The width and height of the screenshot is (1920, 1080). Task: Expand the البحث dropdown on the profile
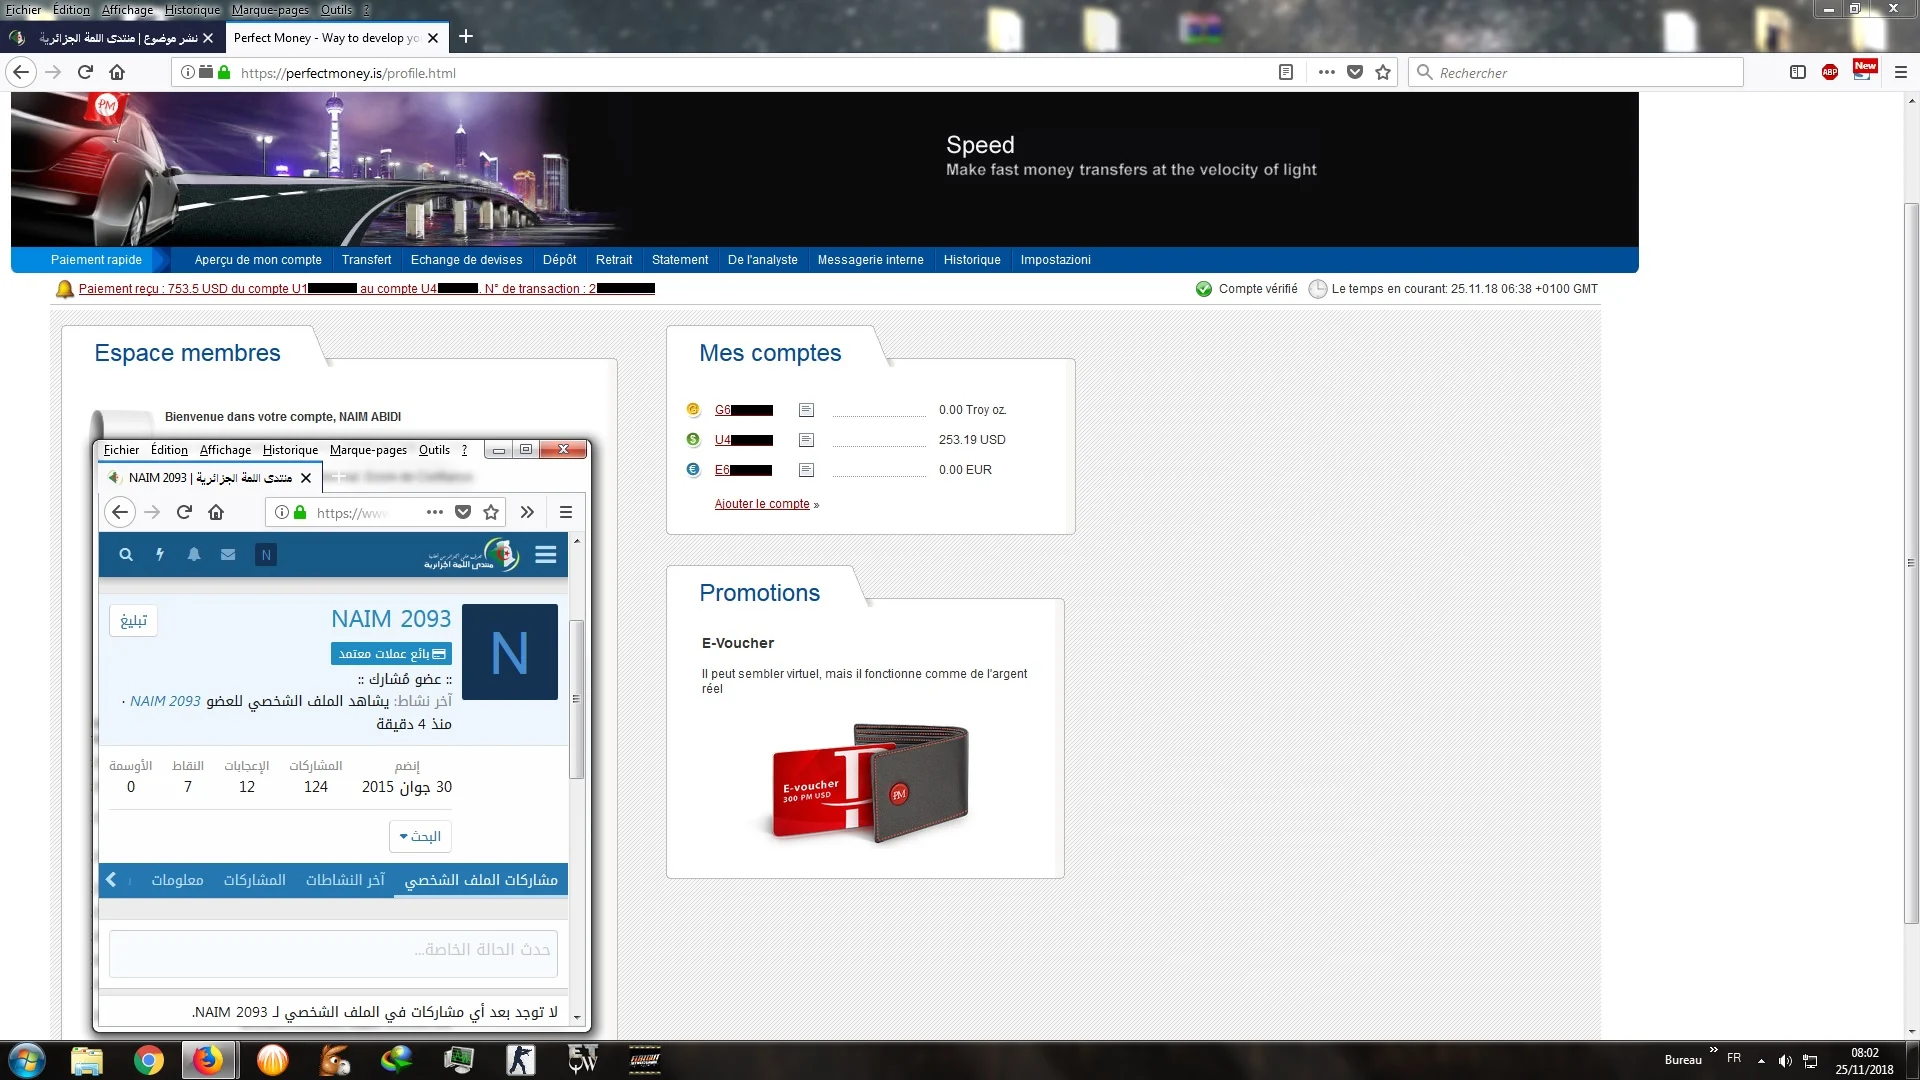click(420, 836)
